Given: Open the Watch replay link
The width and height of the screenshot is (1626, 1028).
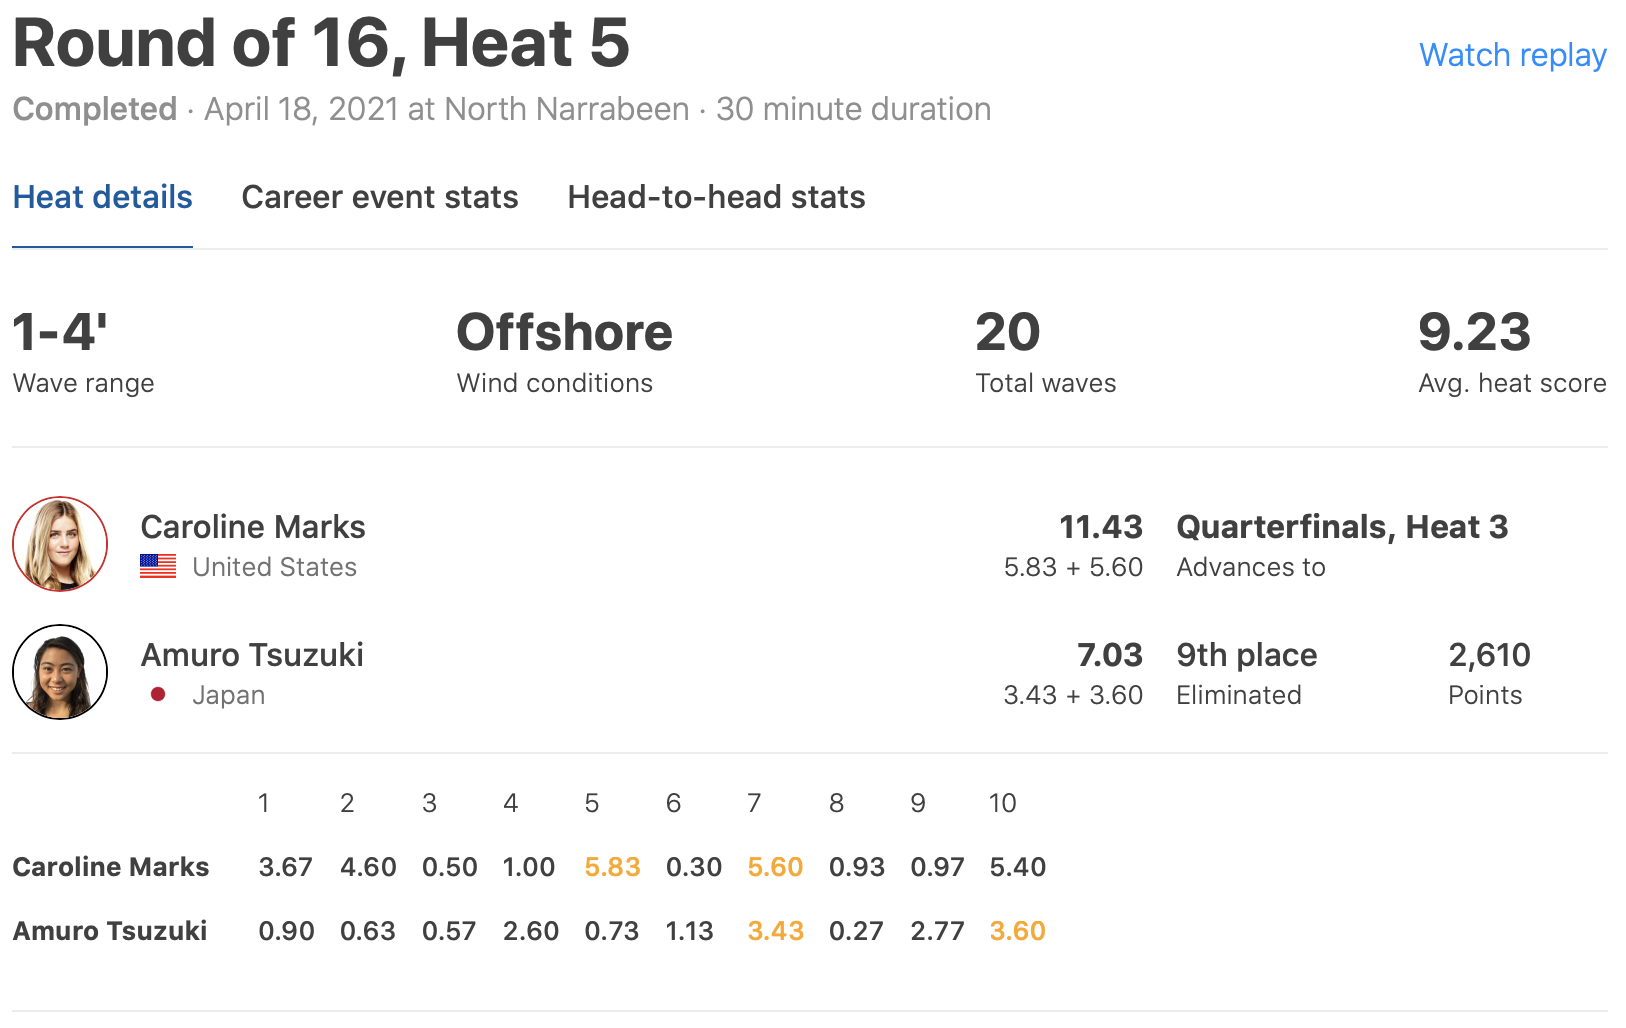Looking at the screenshot, I should [x=1512, y=55].
